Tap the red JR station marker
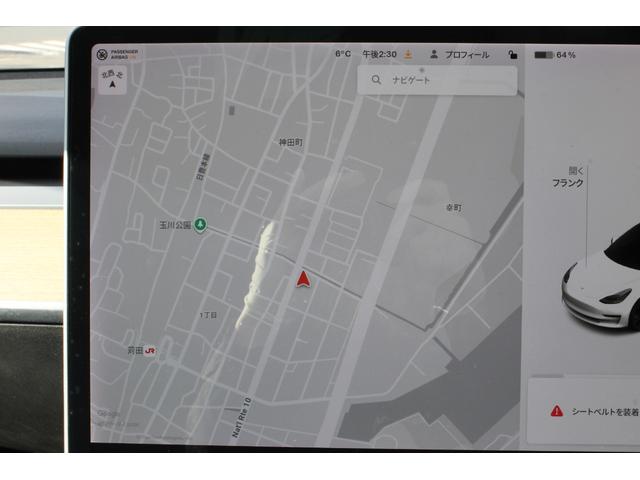Viewport: 640px width, 480px height. pos(150,351)
